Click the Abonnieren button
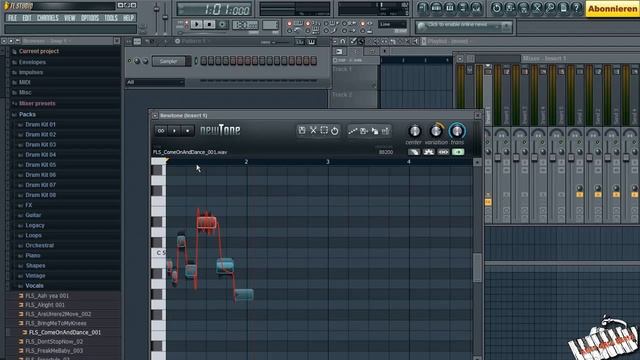Viewport: 640px width, 360px height. [613, 9]
